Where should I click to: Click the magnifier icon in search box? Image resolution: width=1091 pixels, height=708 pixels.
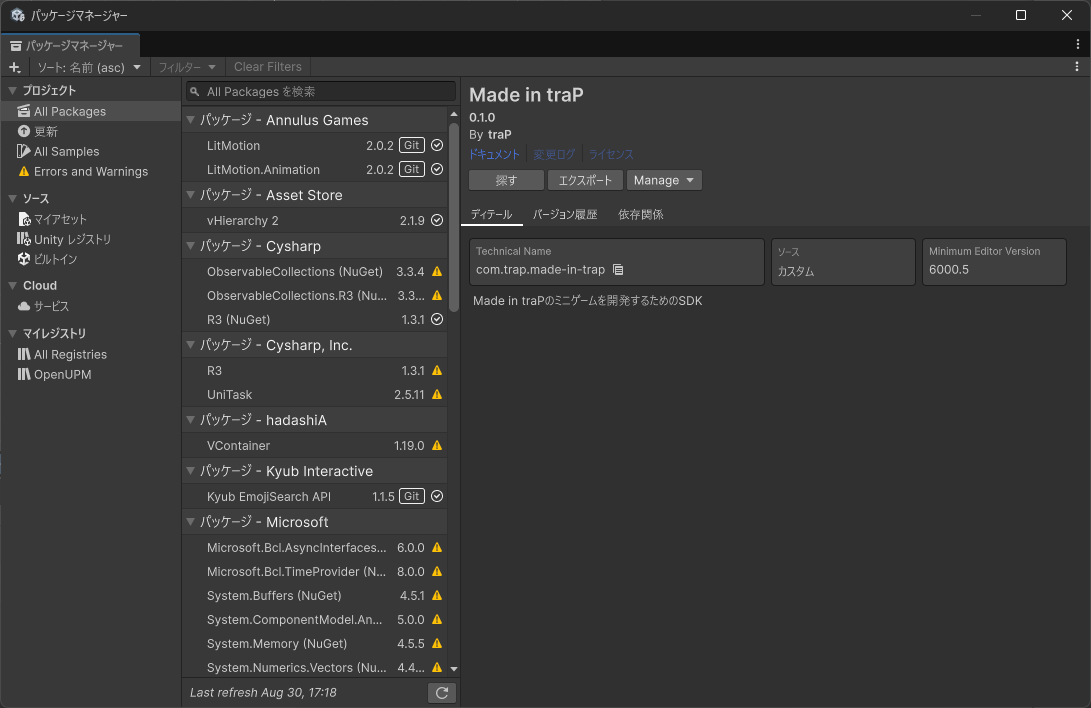click(195, 92)
